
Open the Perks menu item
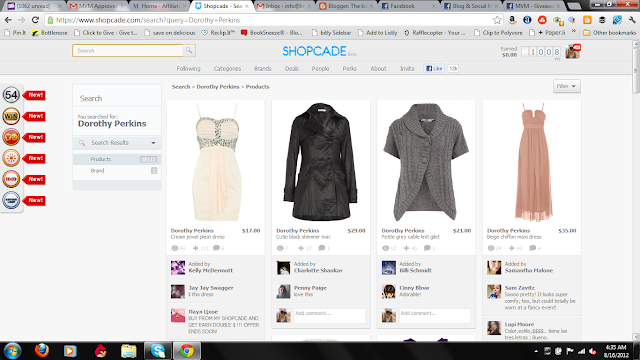(x=349, y=69)
